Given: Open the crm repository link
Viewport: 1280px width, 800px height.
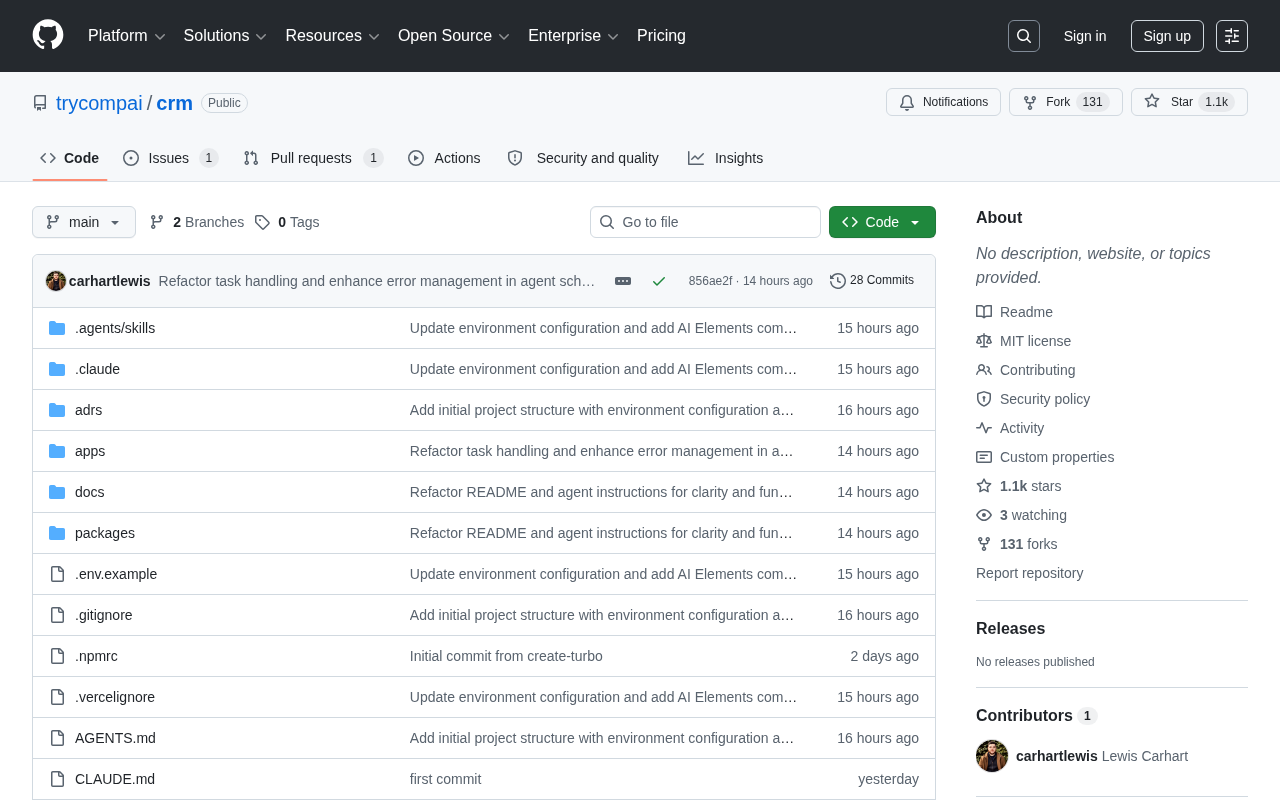Looking at the screenshot, I should 175,103.
